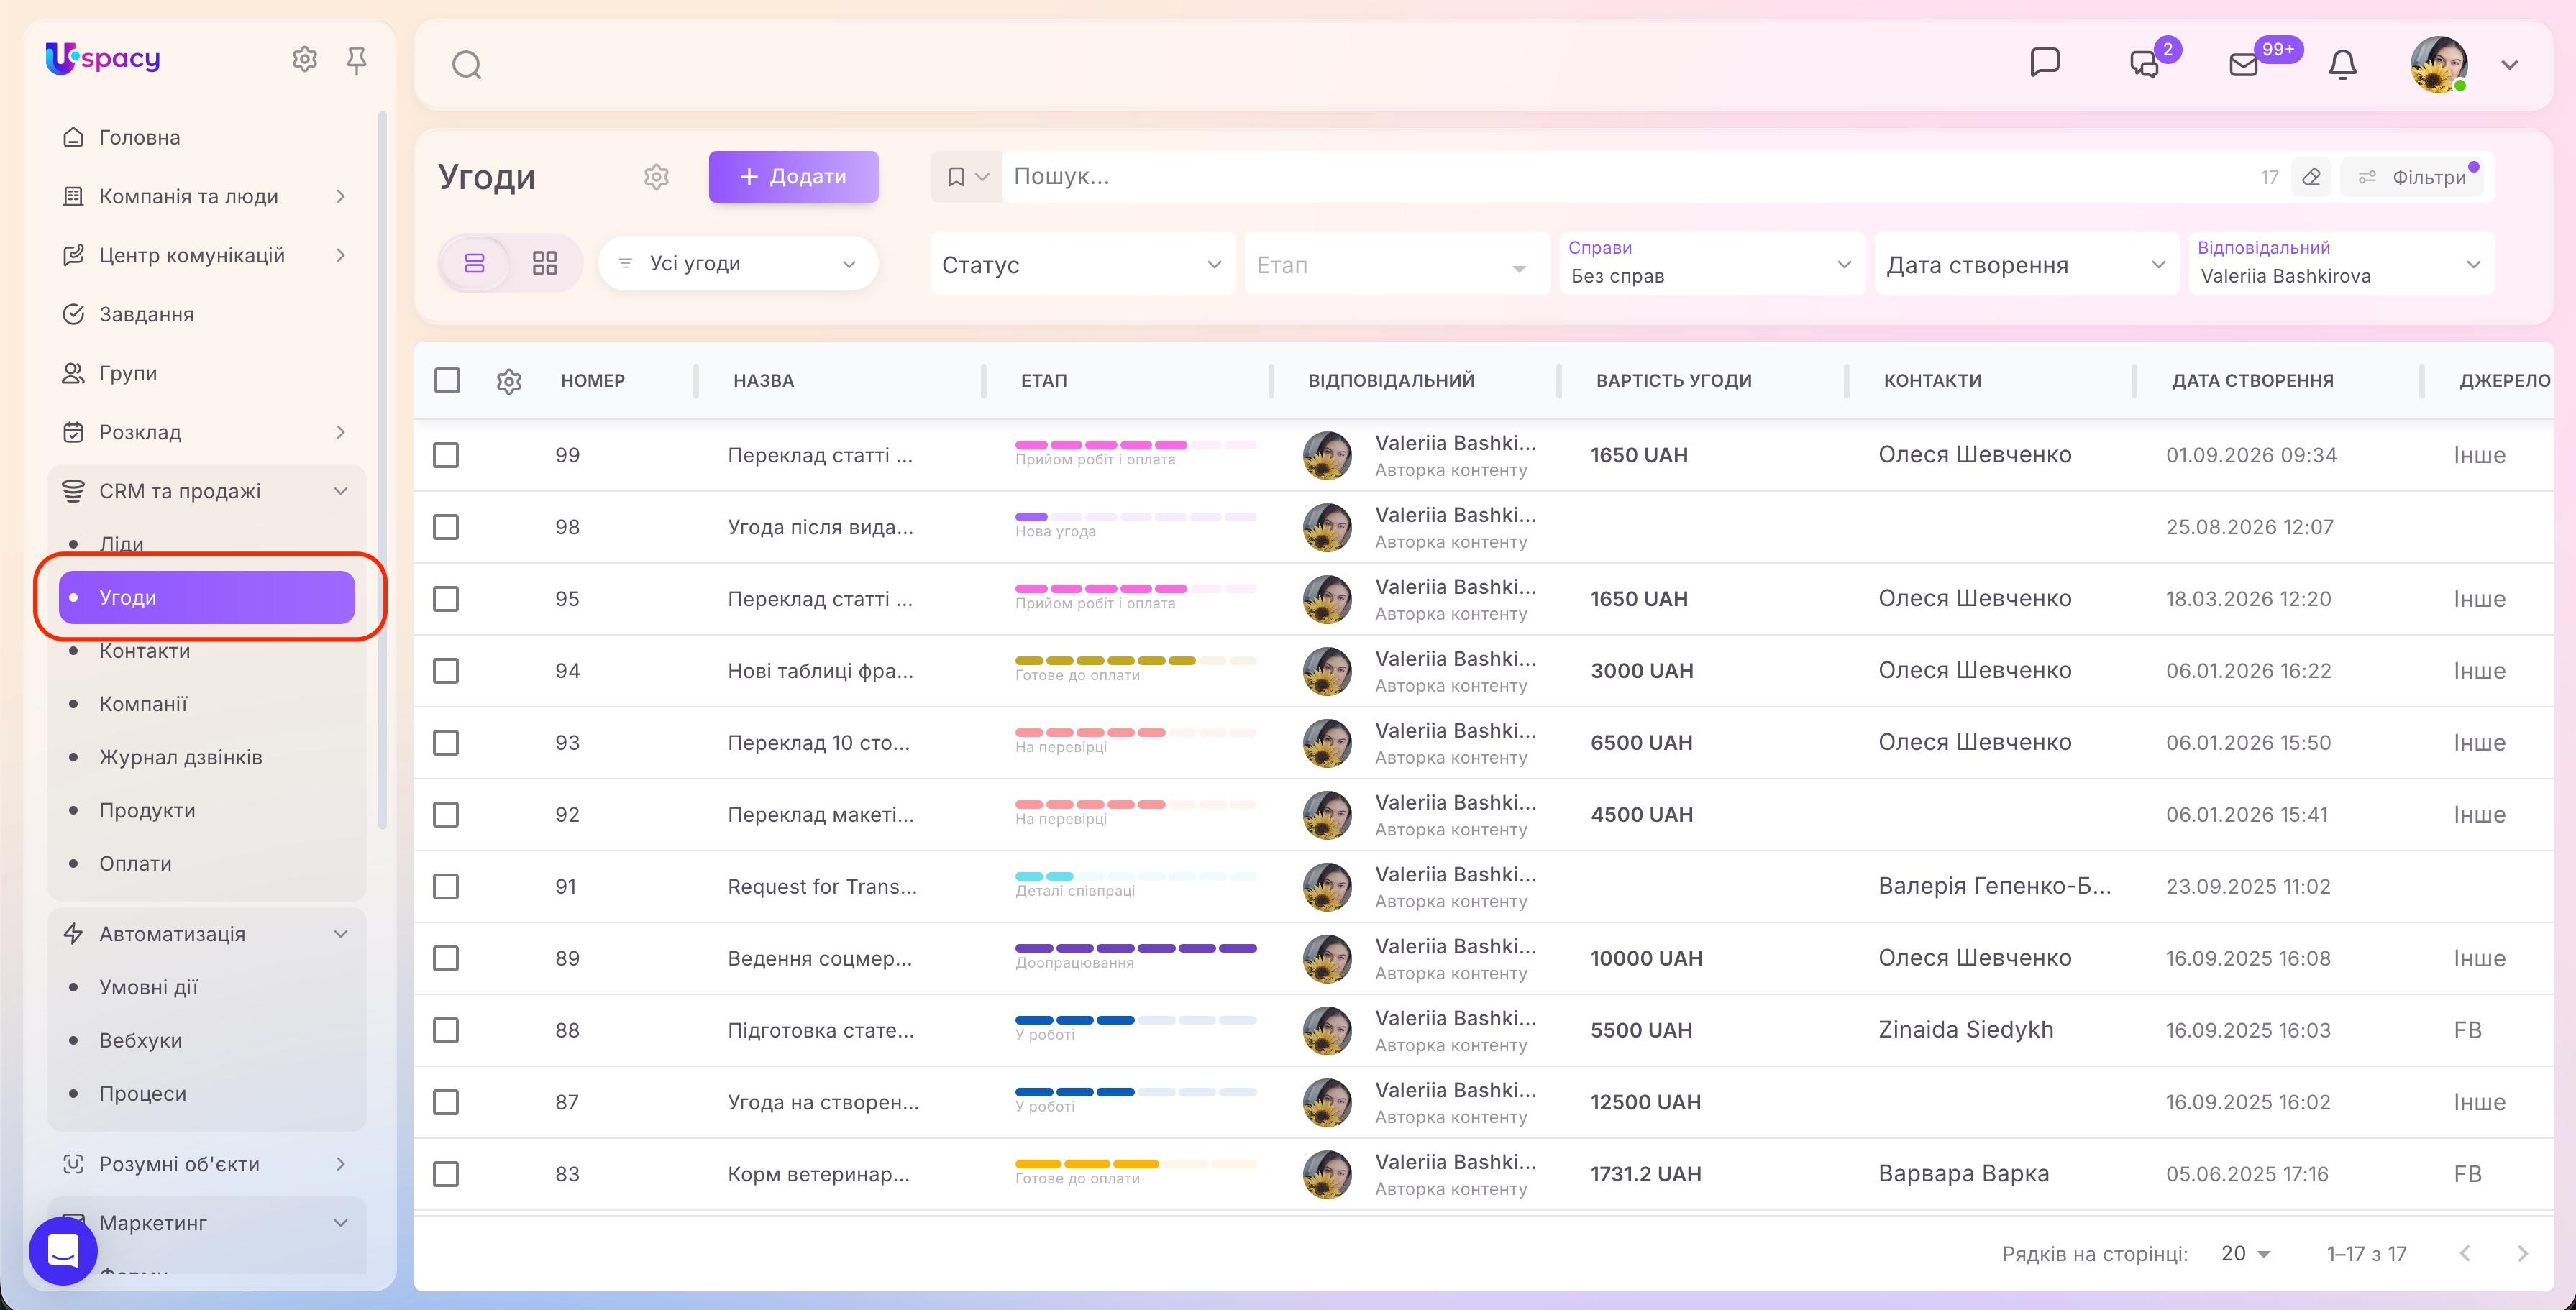Click the Пошук search input field
This screenshot has height=1310, width=2576.
pos(1625,177)
